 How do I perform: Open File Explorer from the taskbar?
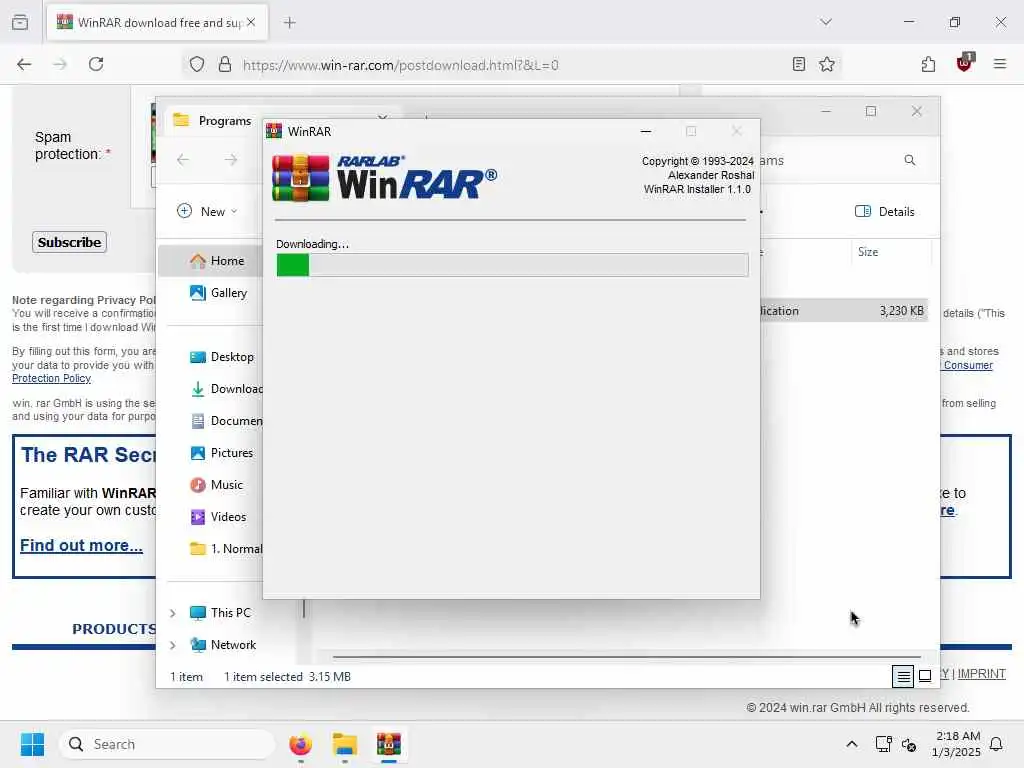pos(344,744)
